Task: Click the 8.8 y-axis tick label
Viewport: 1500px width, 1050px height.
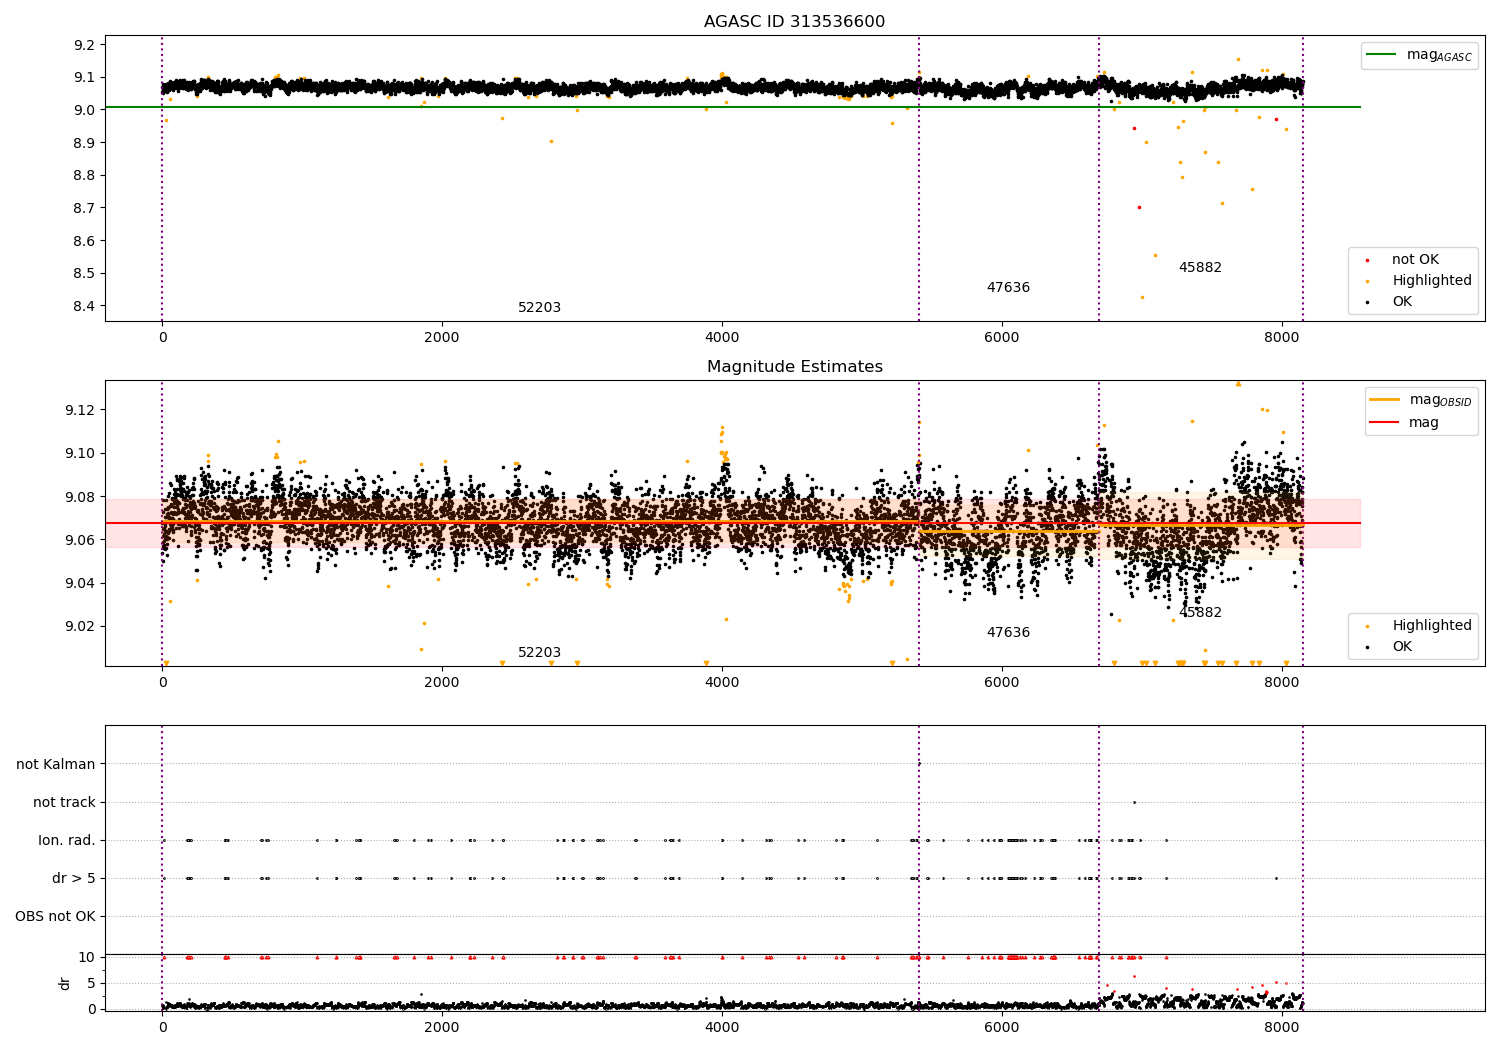Action: click(x=84, y=176)
